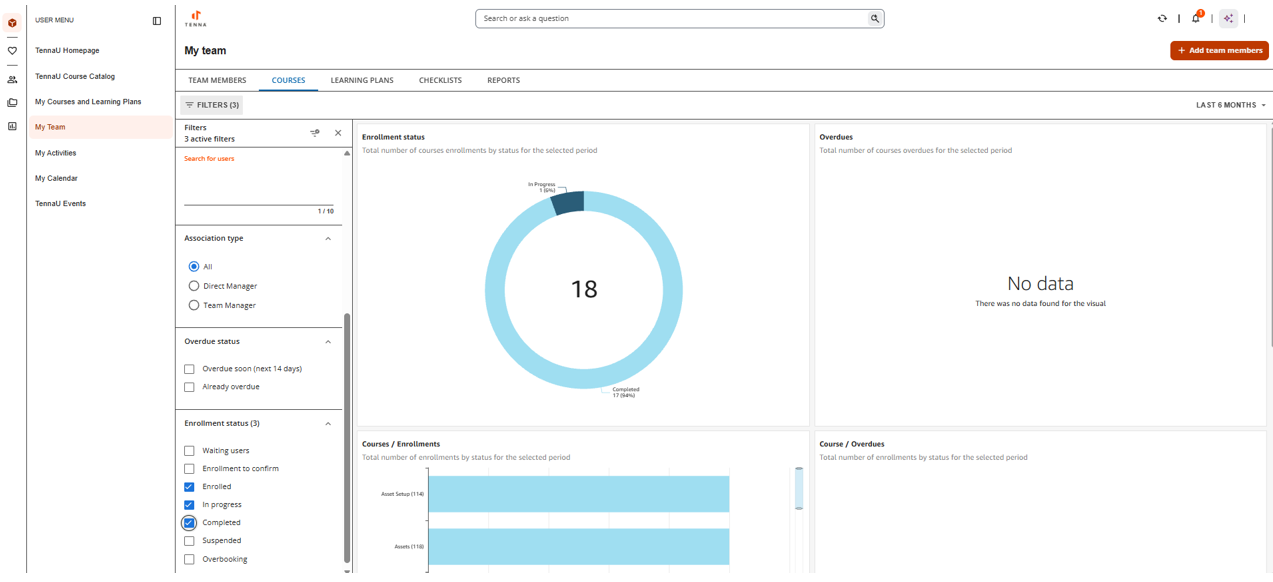Uncheck the In progress checkbox
The image size is (1273, 582).
[x=189, y=505]
